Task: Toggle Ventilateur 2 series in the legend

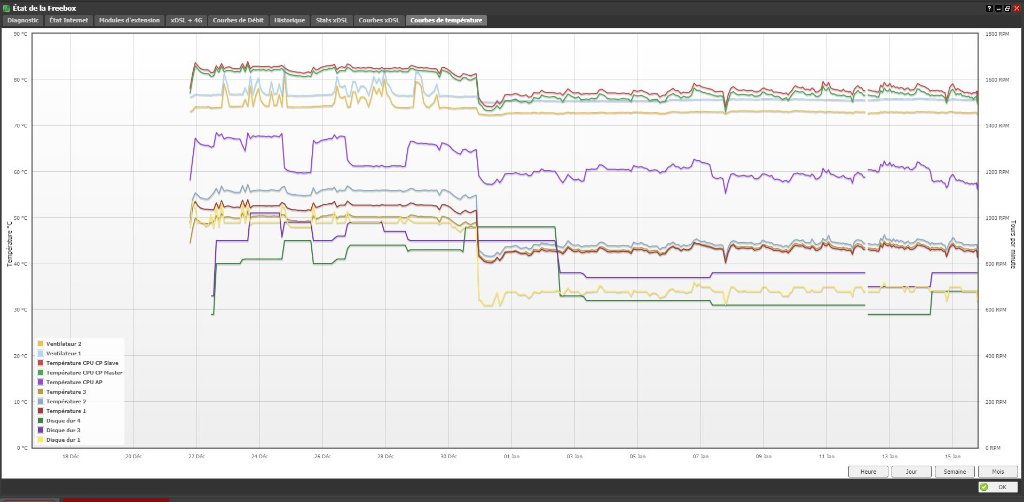Action: (59, 343)
